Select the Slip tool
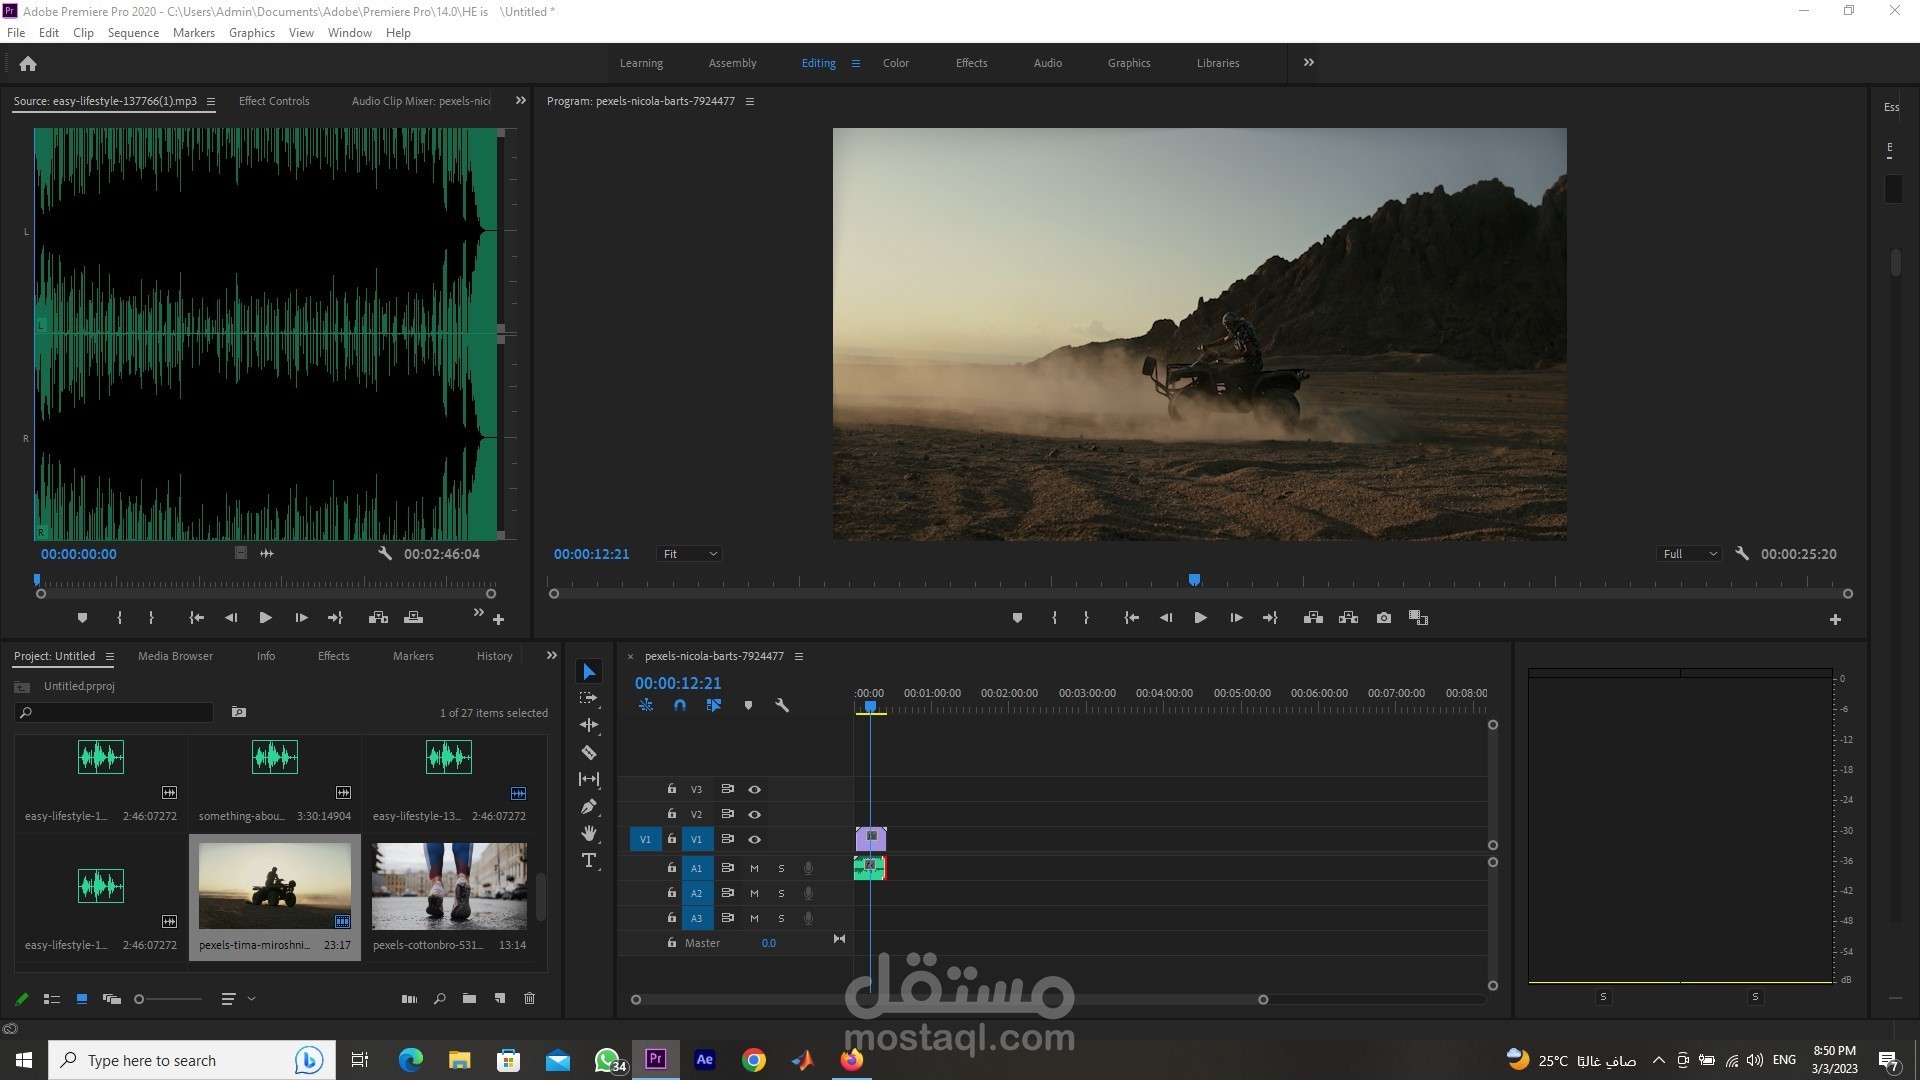The image size is (1920, 1080). 589,779
